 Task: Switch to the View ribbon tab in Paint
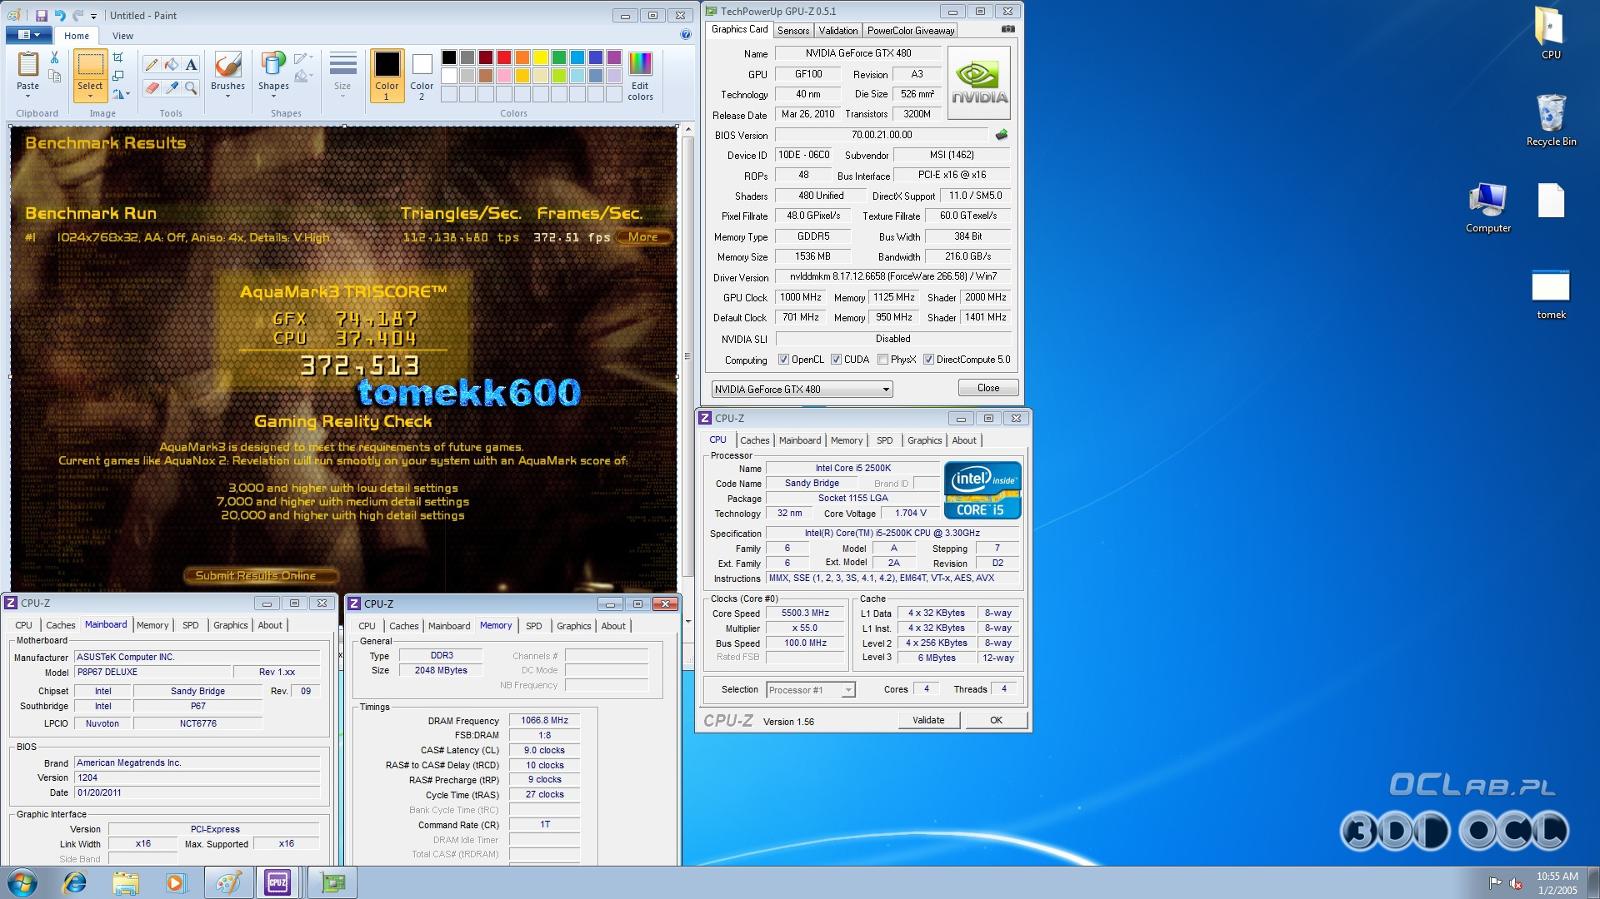[x=123, y=35]
